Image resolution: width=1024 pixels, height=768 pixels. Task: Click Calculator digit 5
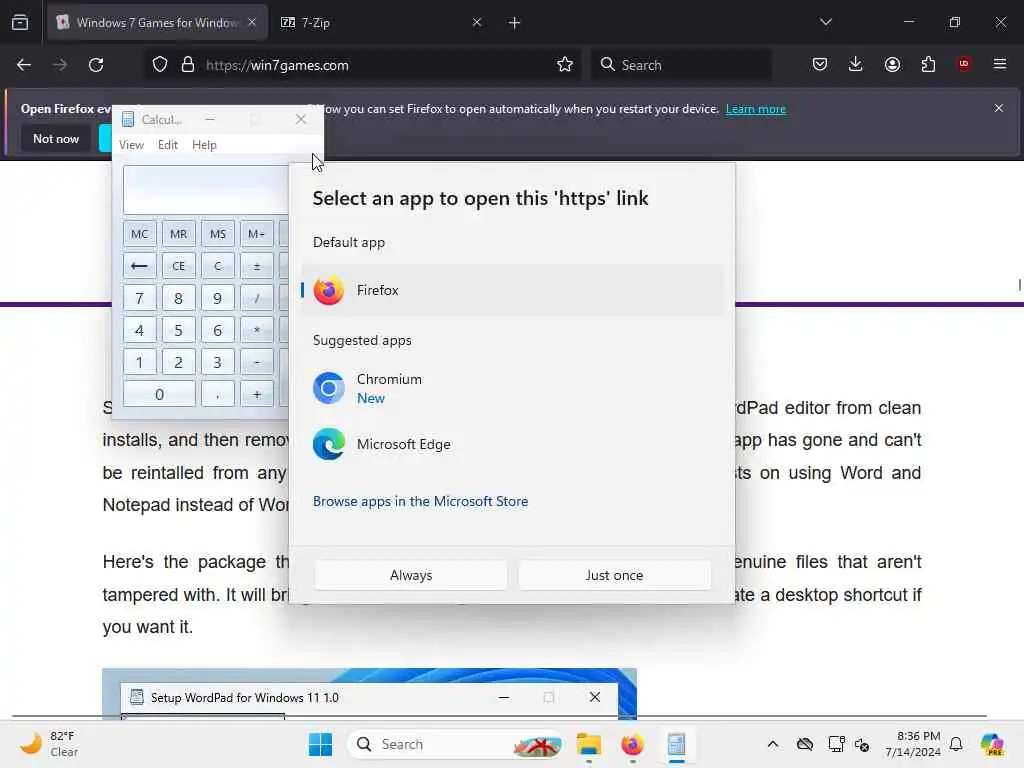pos(178,330)
